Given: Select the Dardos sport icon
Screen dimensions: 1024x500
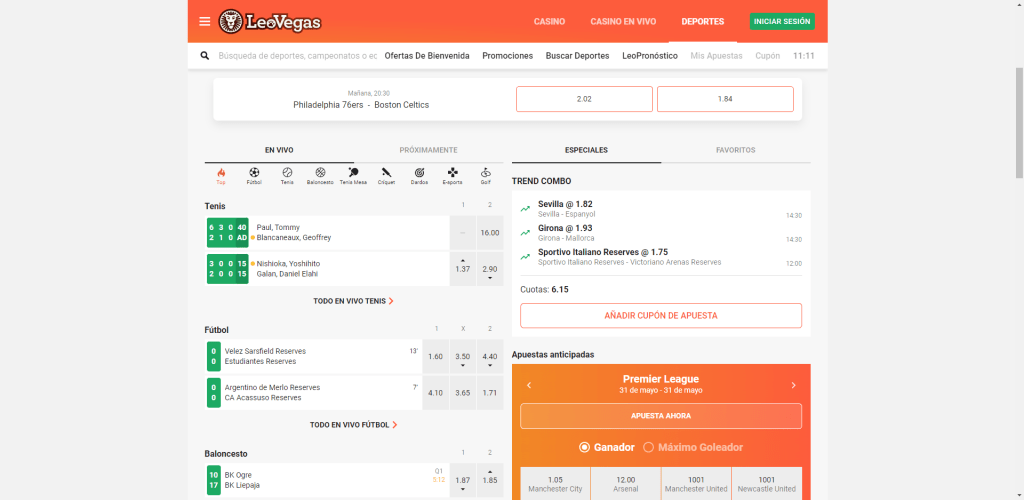Looking at the screenshot, I should (419, 176).
